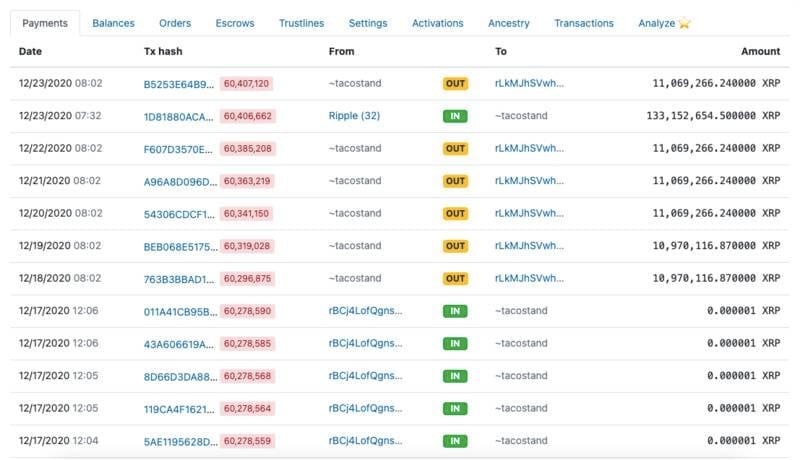Switch to the Balances tab

point(113,23)
